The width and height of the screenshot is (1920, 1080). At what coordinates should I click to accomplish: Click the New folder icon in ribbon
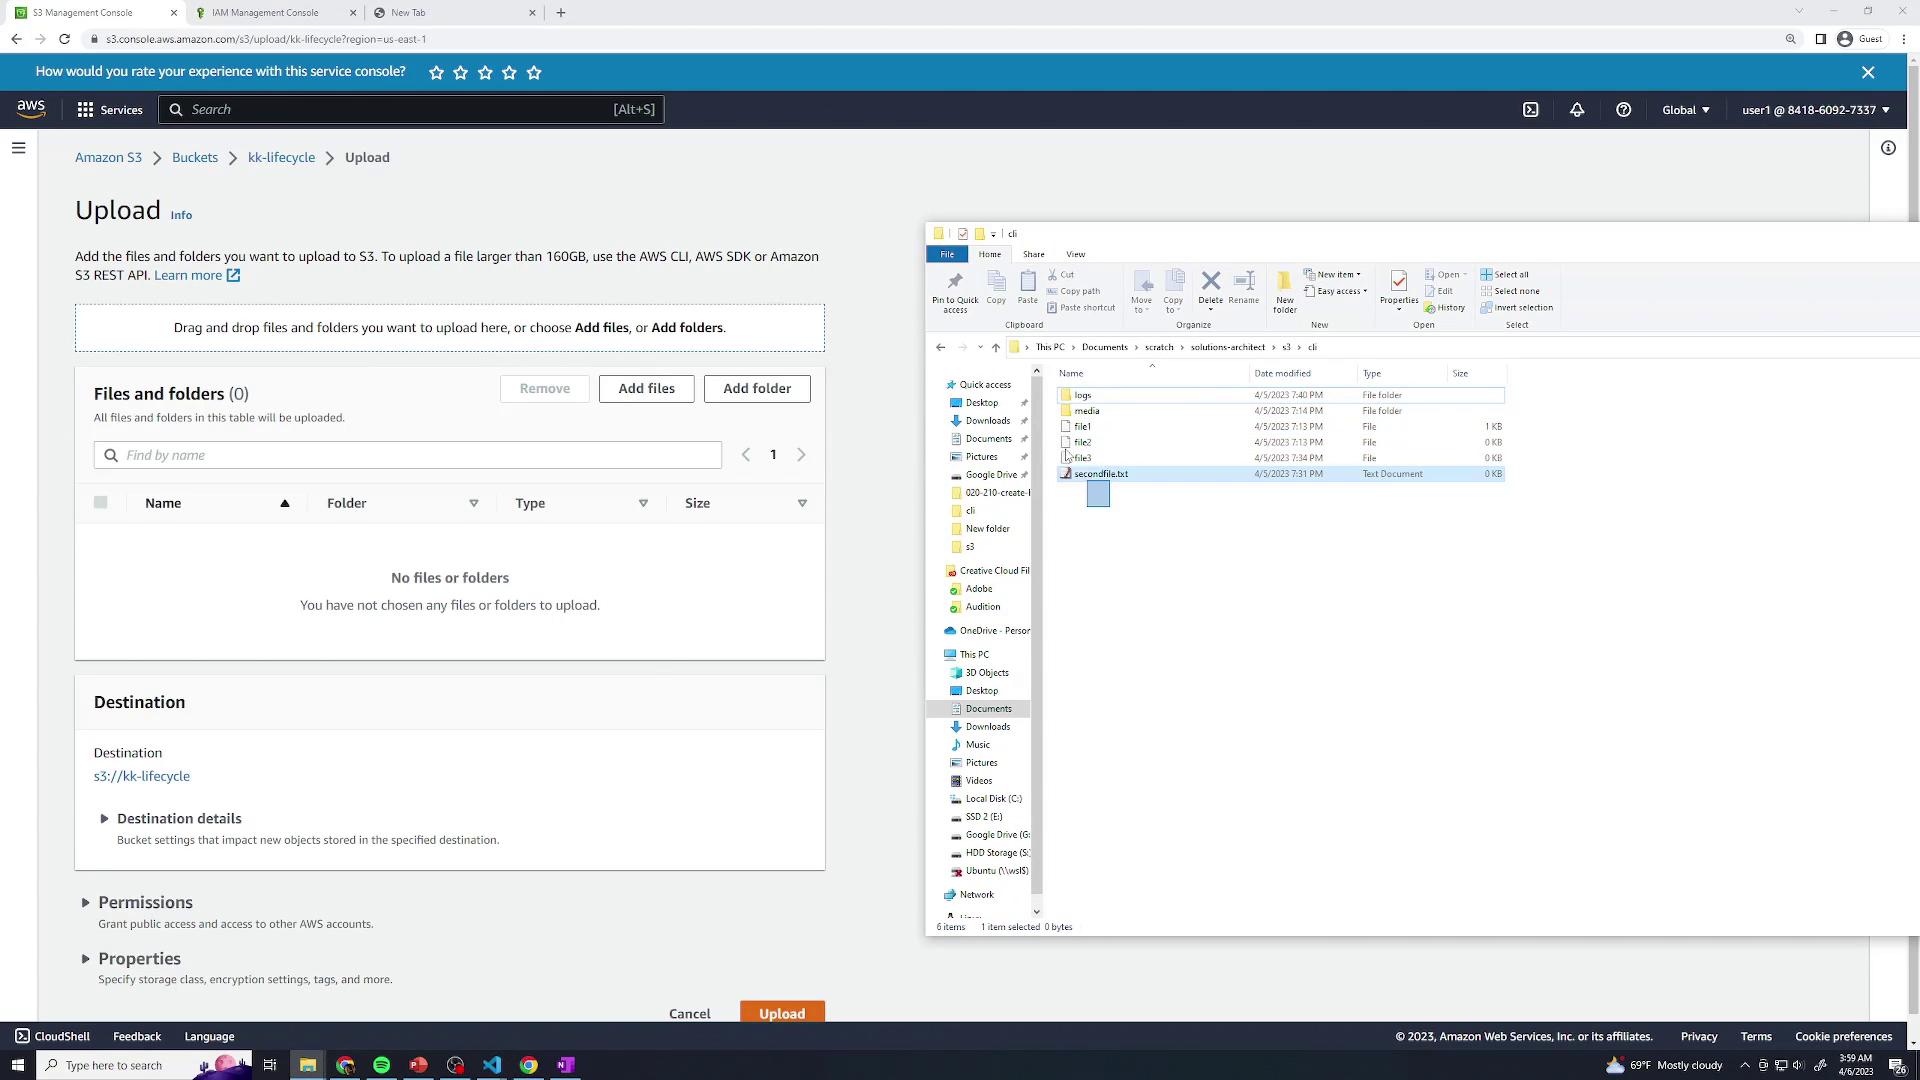[1285, 290]
